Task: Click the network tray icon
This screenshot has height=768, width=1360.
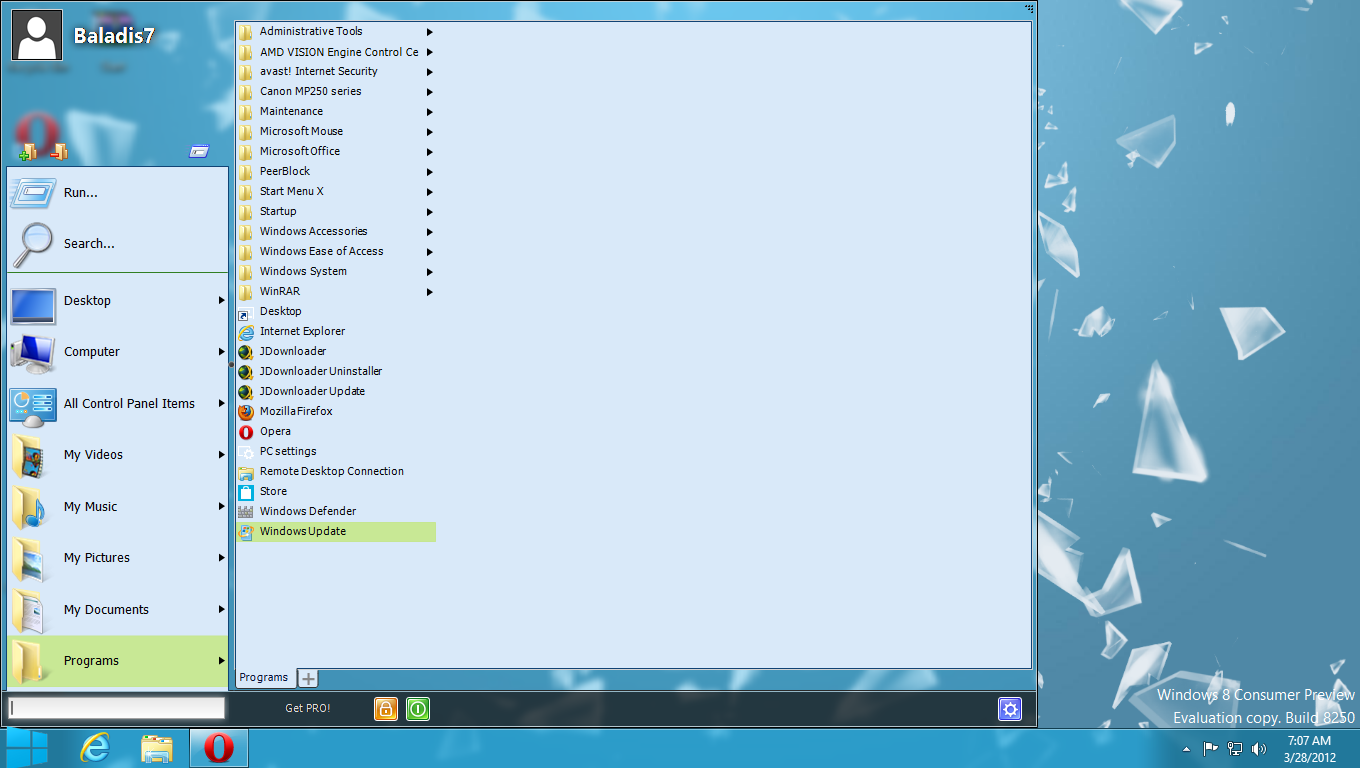Action: click(x=1235, y=748)
